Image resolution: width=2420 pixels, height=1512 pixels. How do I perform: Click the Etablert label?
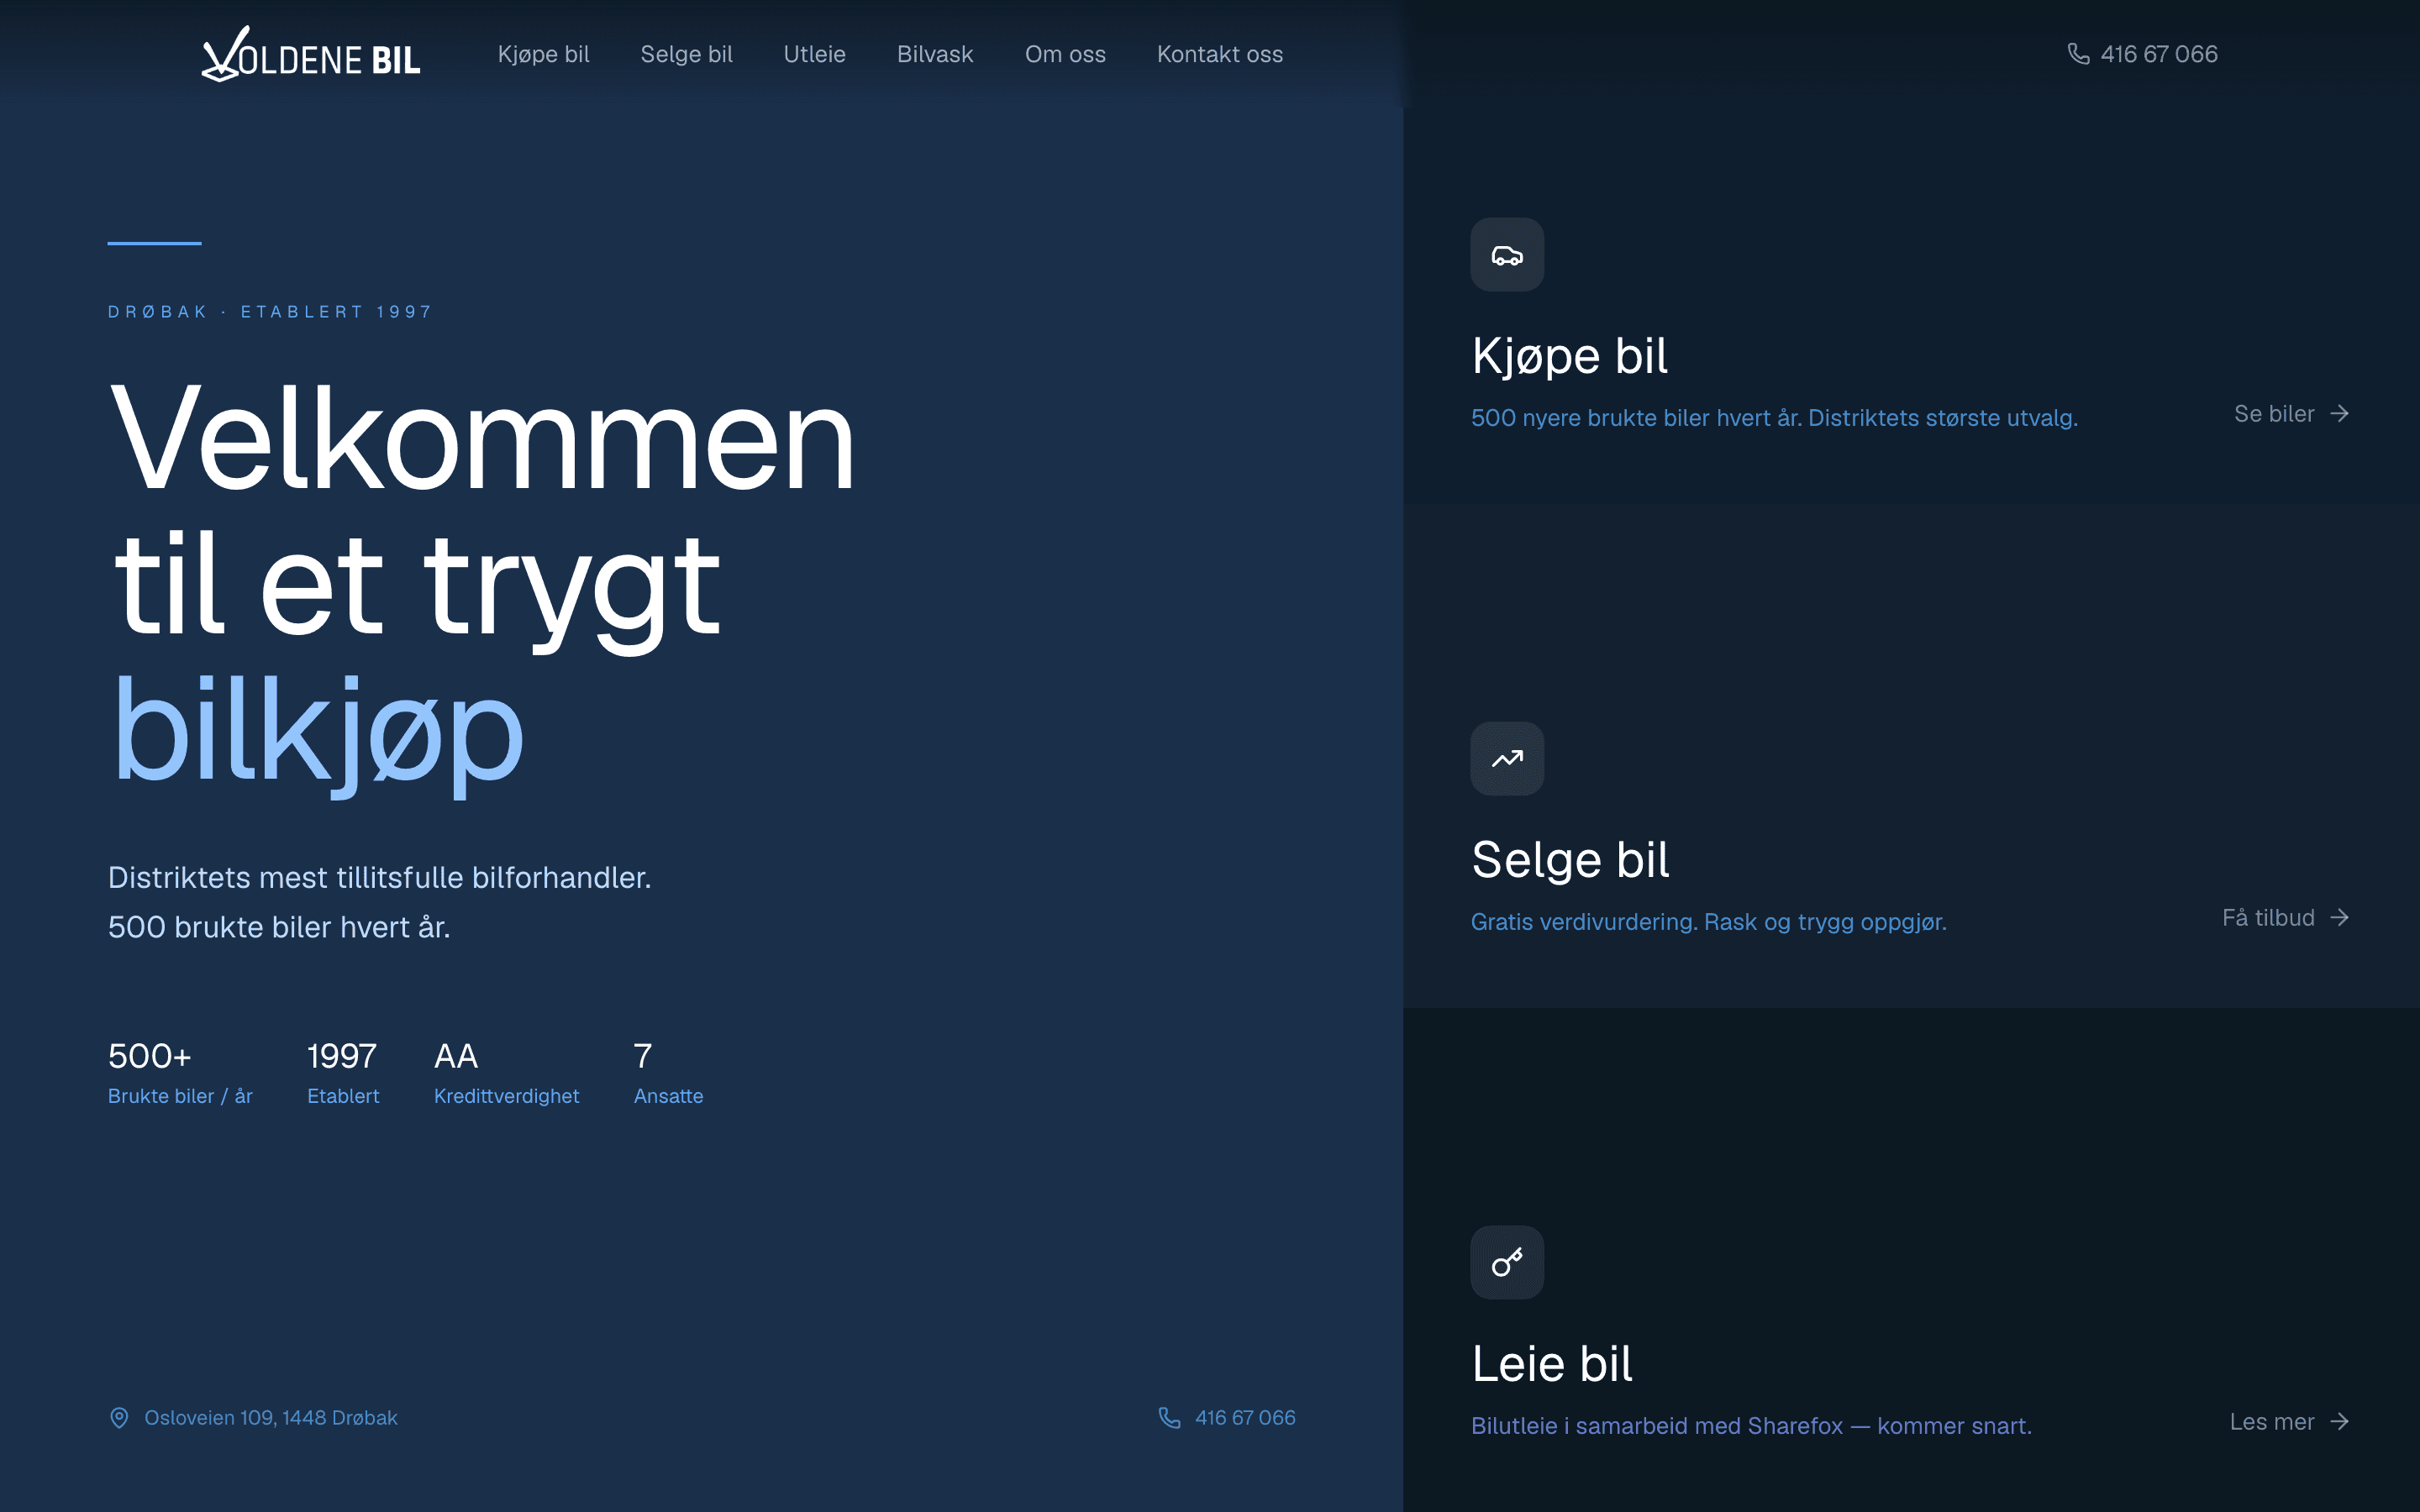343,1096
